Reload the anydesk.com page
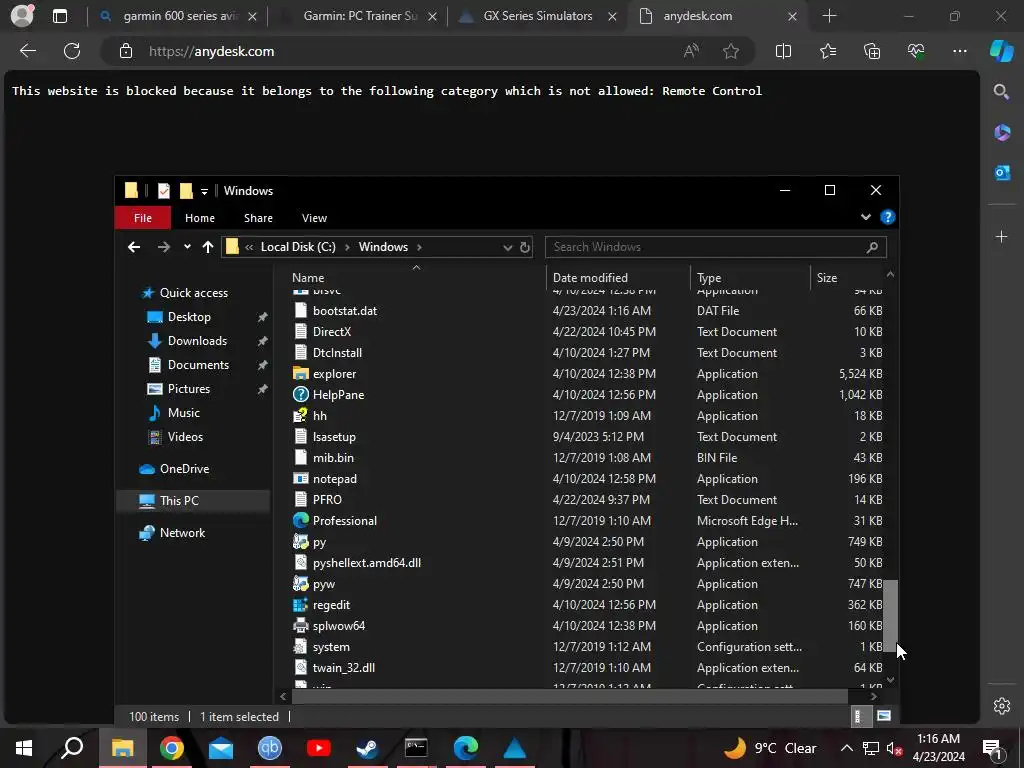Viewport: 1024px width, 768px height. point(72,51)
